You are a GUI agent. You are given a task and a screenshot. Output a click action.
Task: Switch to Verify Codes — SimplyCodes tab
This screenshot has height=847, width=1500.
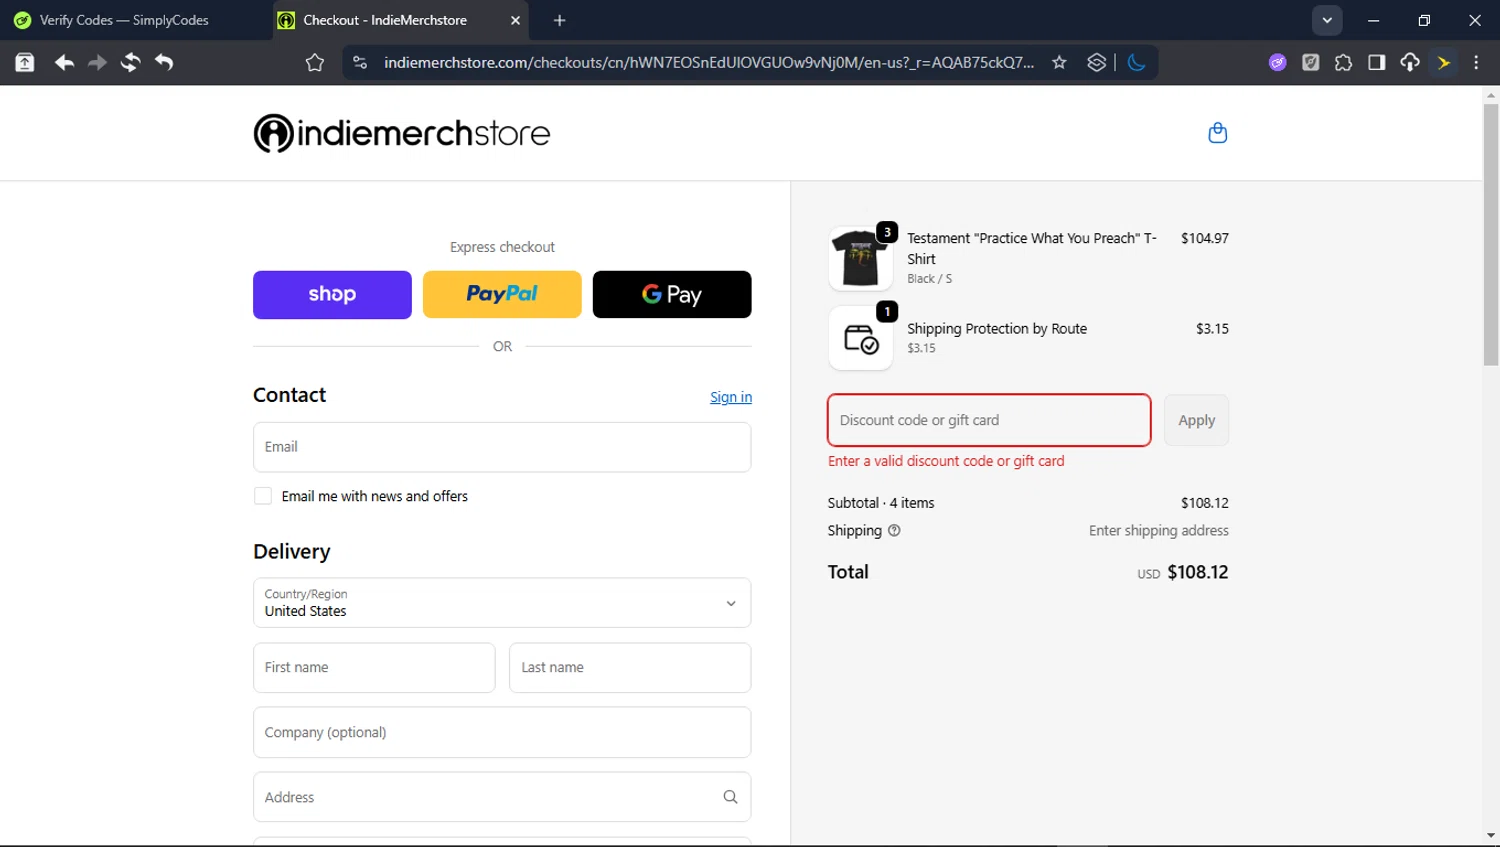[124, 20]
